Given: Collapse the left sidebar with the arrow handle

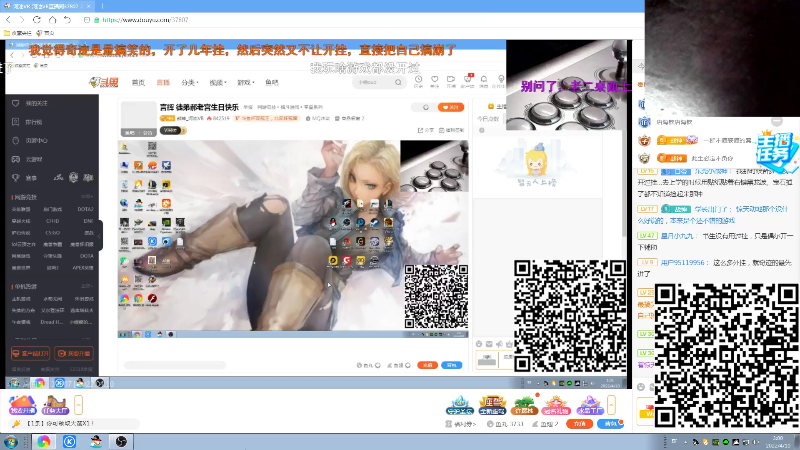Looking at the screenshot, I should coord(100,235).
